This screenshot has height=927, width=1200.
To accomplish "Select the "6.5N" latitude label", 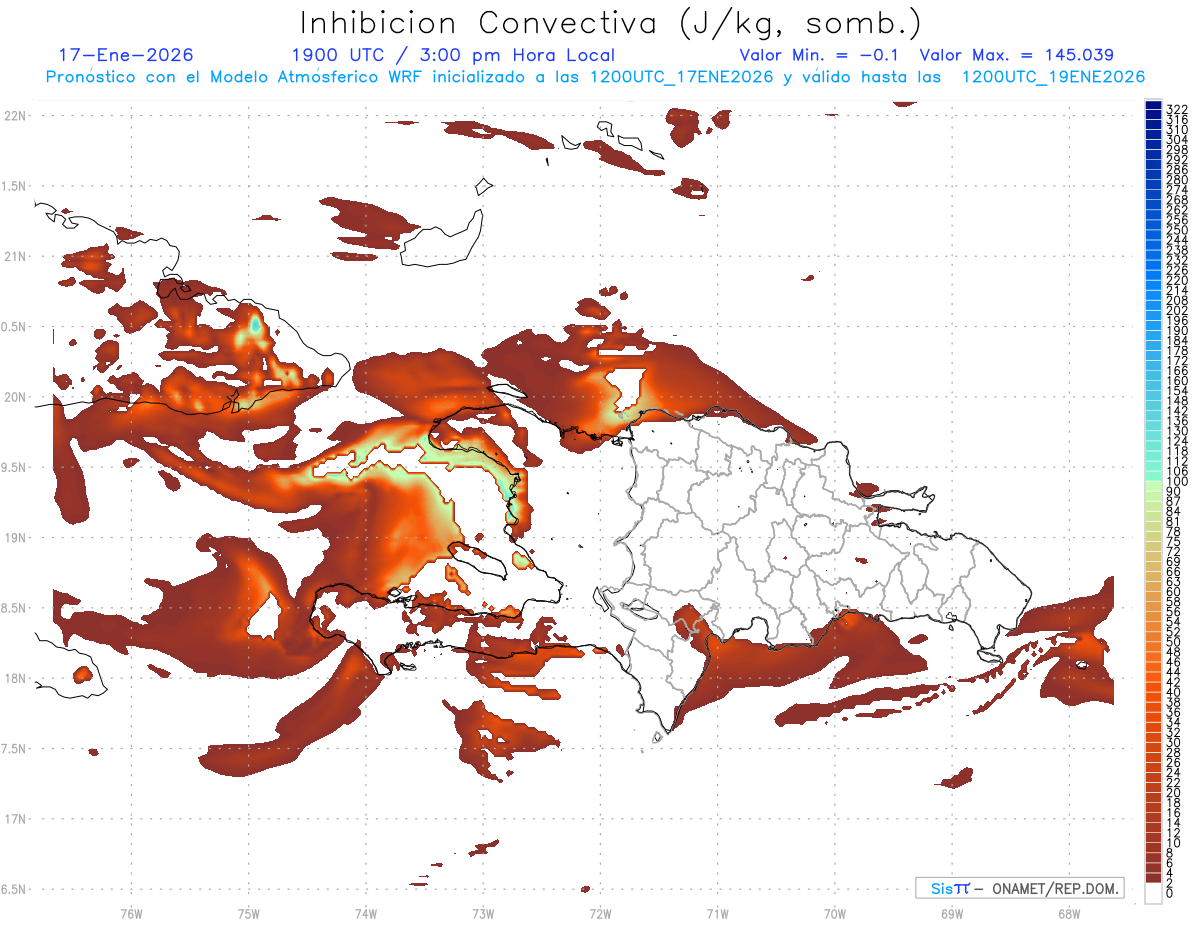I will [x=15, y=889].
